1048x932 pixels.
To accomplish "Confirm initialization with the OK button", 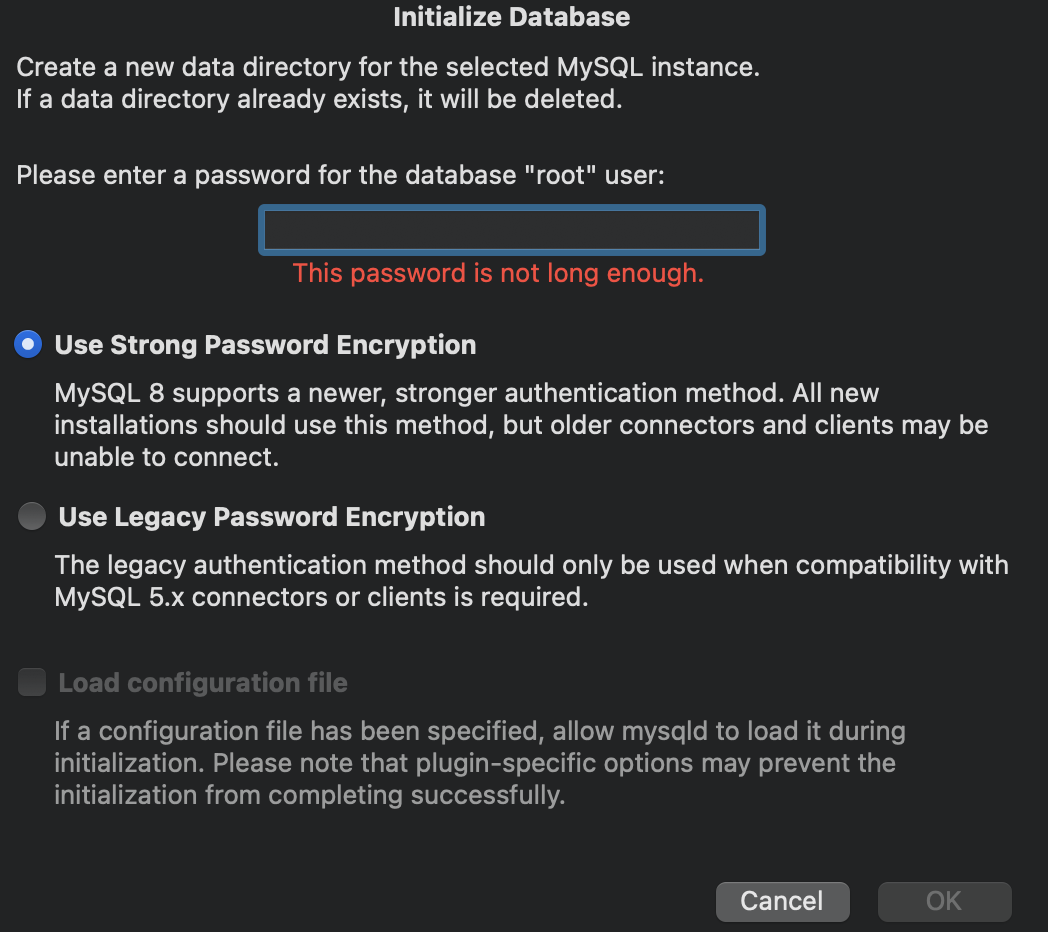I will pos(943,901).
